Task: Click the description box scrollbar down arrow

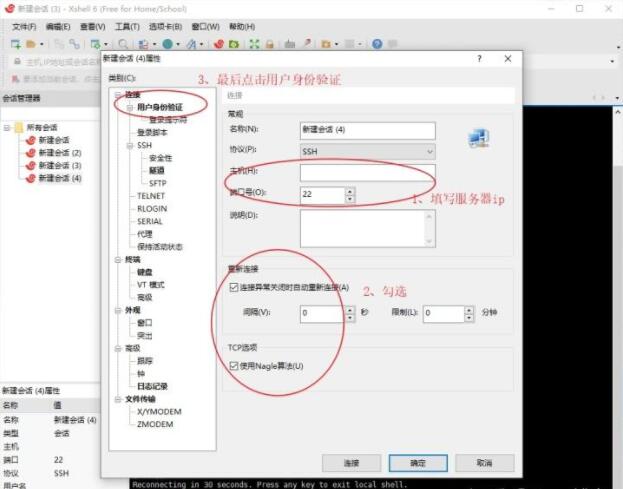Action: pyautogui.click(x=429, y=242)
